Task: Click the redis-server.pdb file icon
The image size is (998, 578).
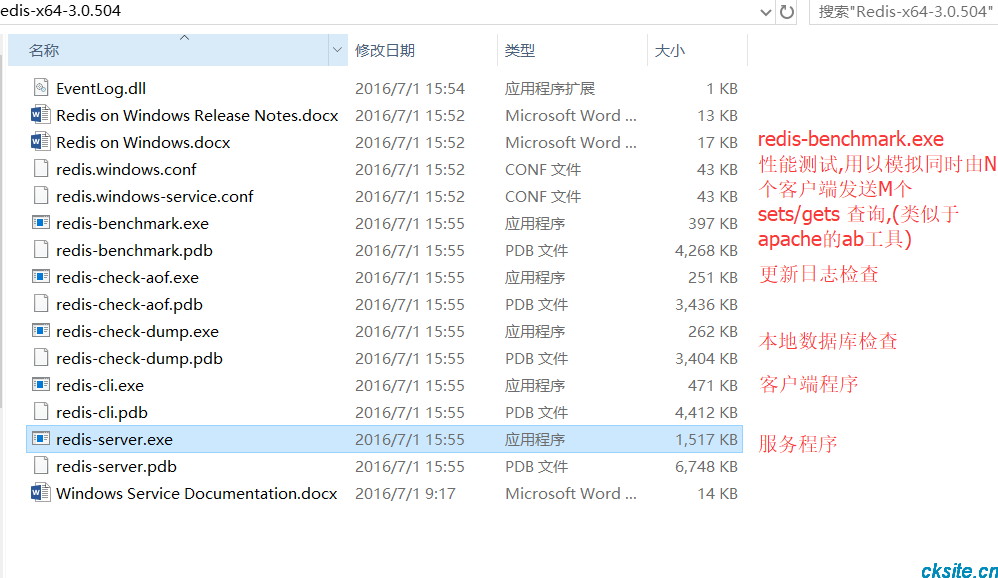Action: click(41, 466)
